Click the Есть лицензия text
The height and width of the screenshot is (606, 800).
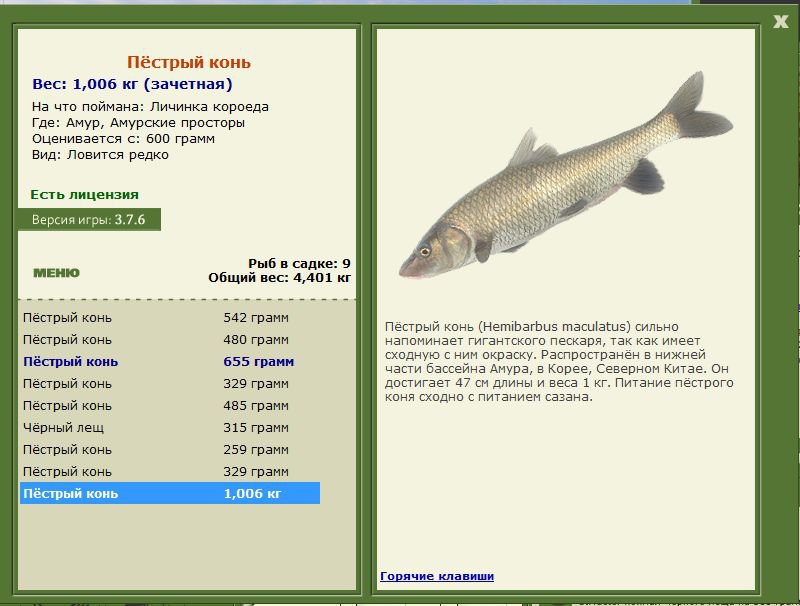pyautogui.click(x=84, y=194)
